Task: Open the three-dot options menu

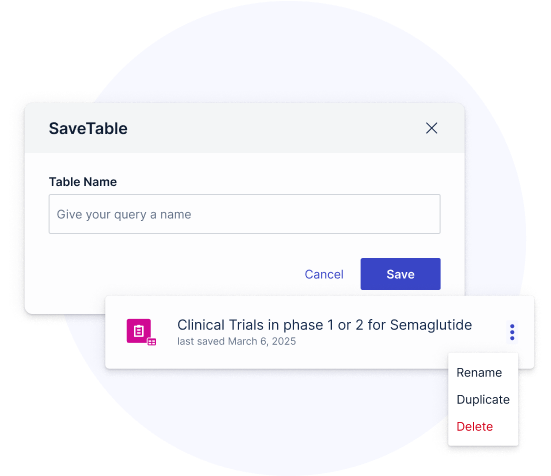Action: 512,332
